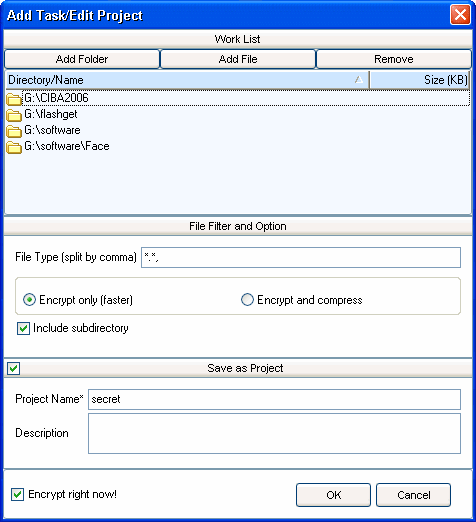This screenshot has height=522, width=476.
Task: Click the folder icon for G:\software\Face
Action: tap(14, 147)
